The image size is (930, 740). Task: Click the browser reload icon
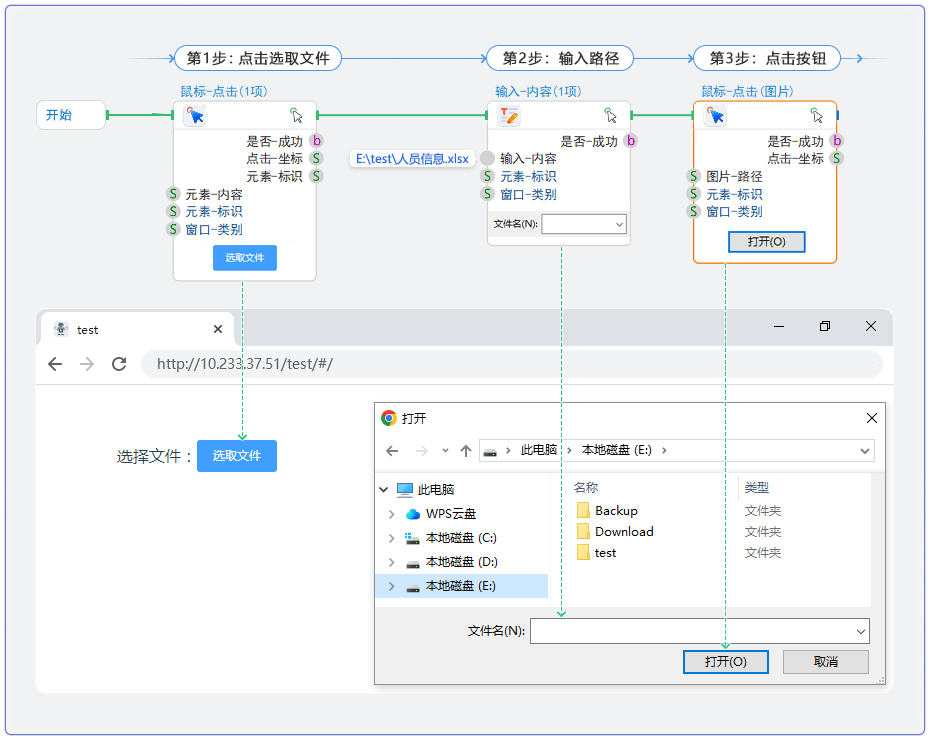[119, 364]
